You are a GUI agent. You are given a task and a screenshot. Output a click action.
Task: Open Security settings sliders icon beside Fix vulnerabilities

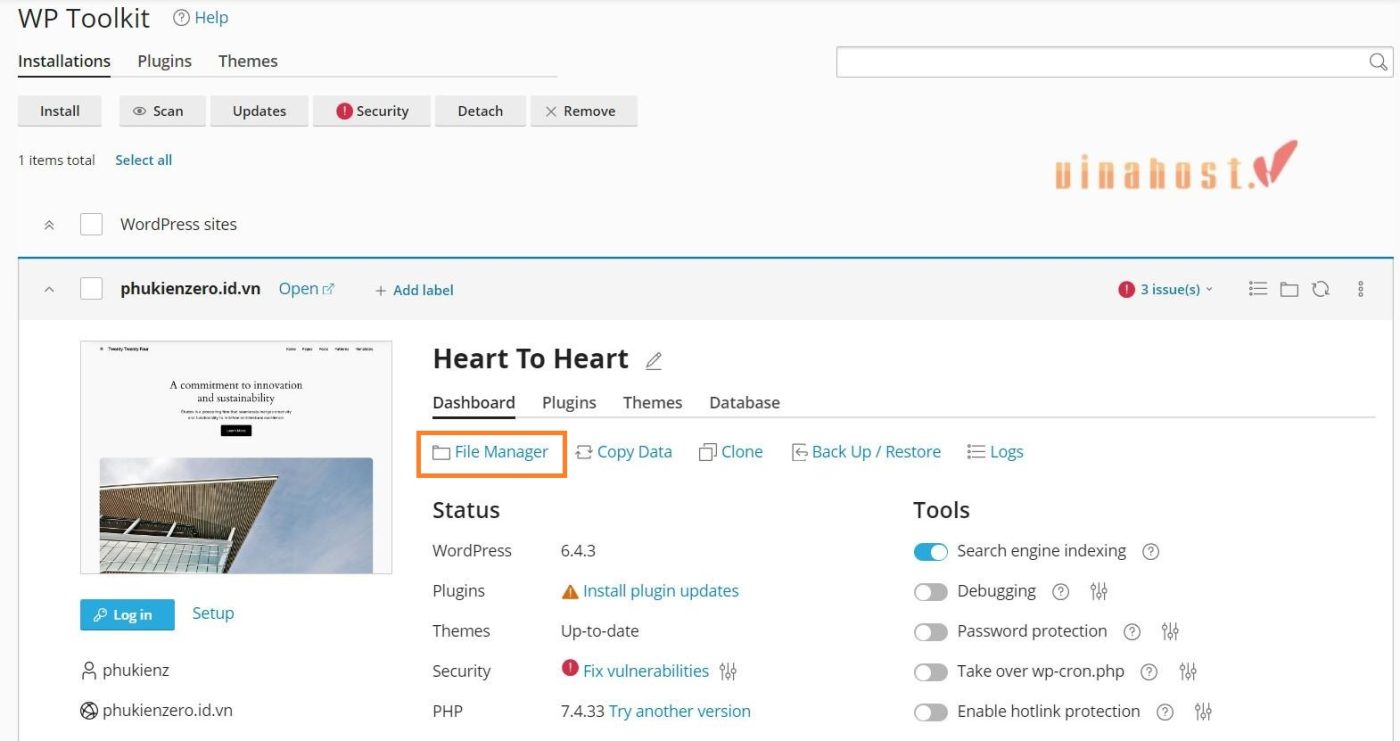coord(728,671)
